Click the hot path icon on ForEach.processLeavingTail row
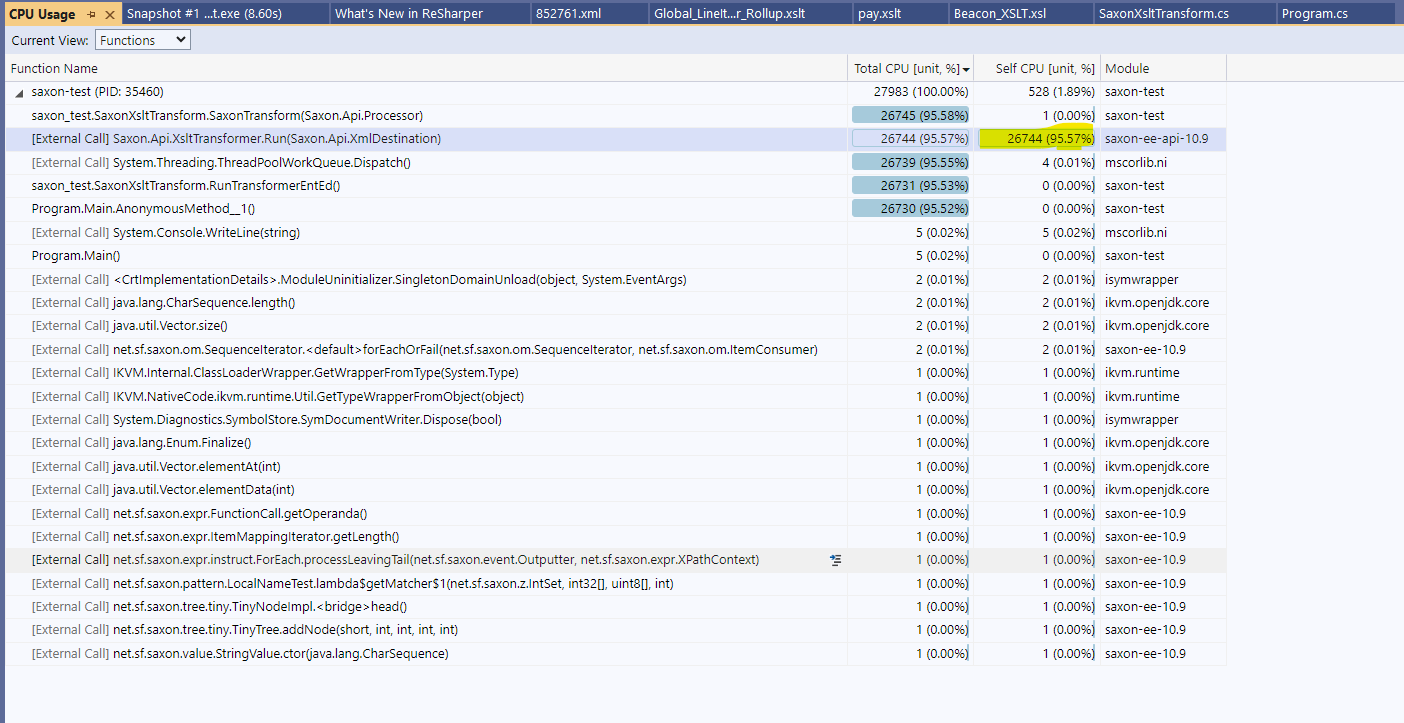This screenshot has height=723, width=1404. pos(836,560)
